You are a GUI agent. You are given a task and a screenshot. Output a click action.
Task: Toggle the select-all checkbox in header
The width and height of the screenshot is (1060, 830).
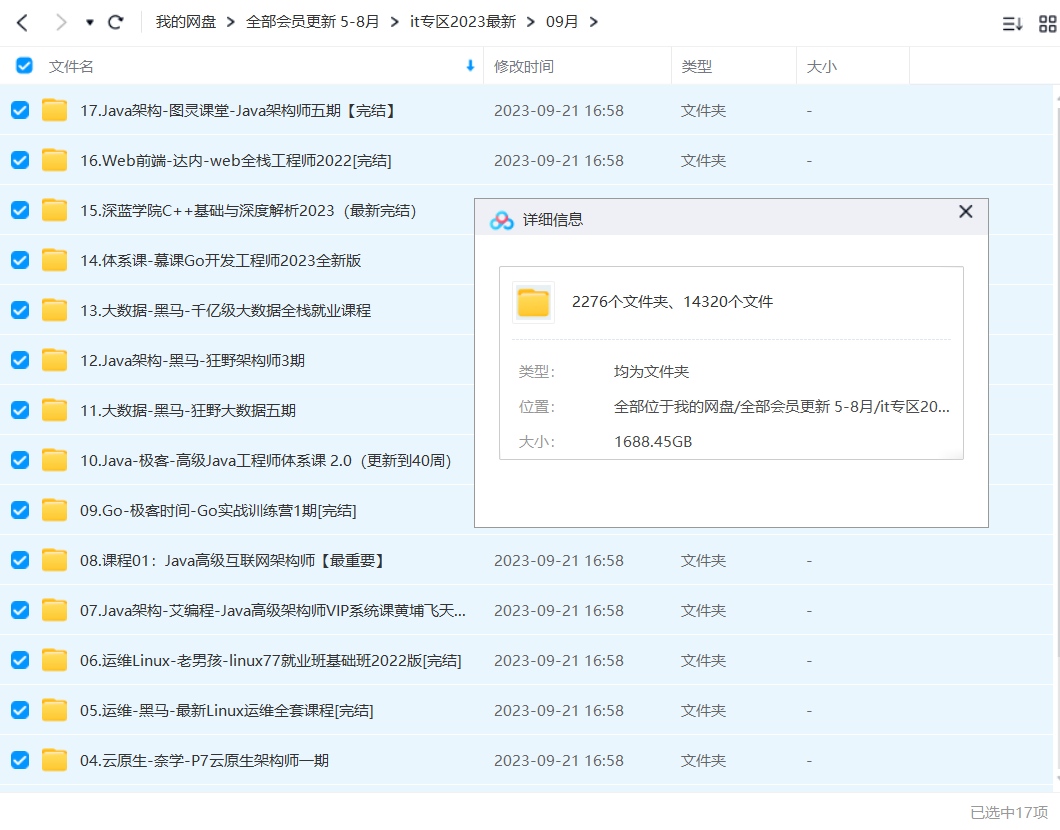(x=24, y=66)
